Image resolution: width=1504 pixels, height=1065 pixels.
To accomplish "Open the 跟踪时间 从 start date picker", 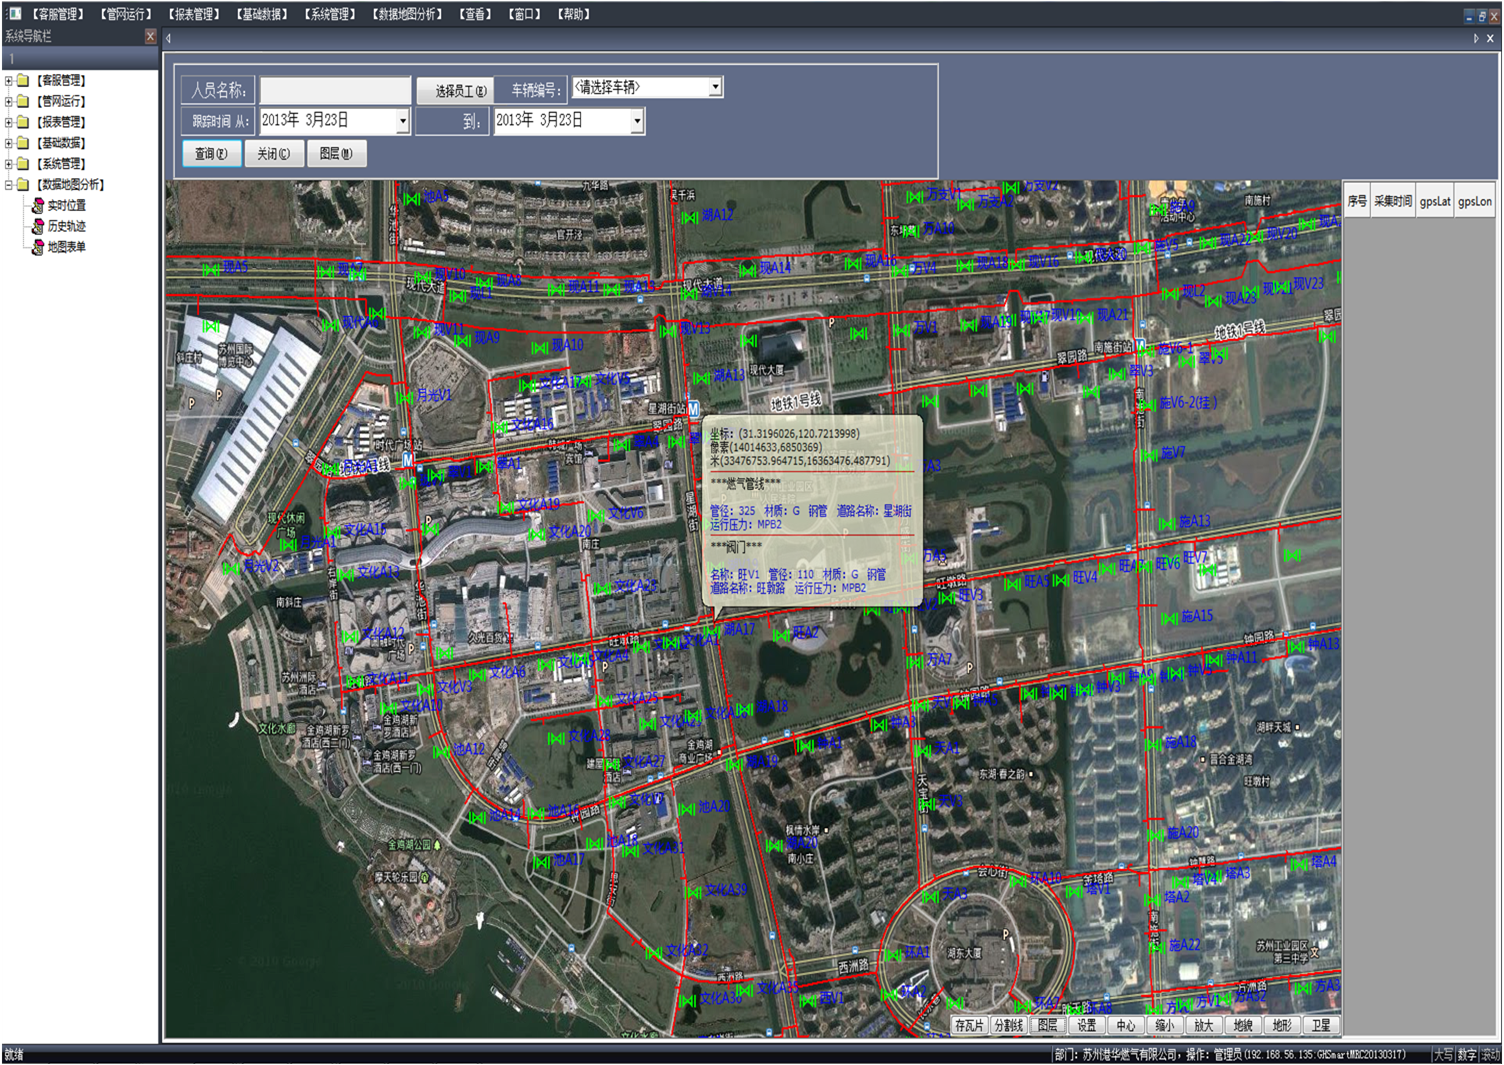I will 402,121.
